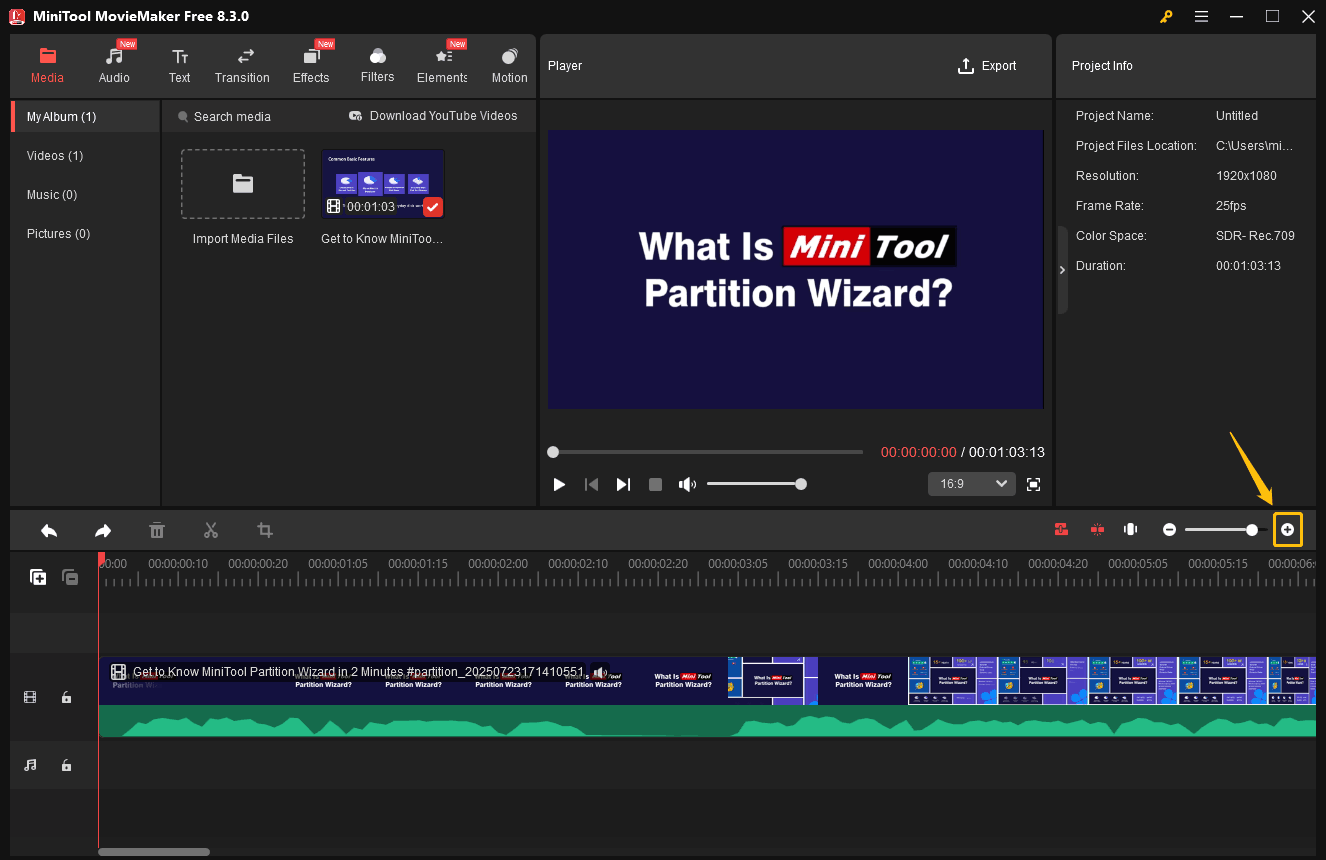Click the Untitled project name
This screenshot has height=860, width=1326.
point(1237,116)
